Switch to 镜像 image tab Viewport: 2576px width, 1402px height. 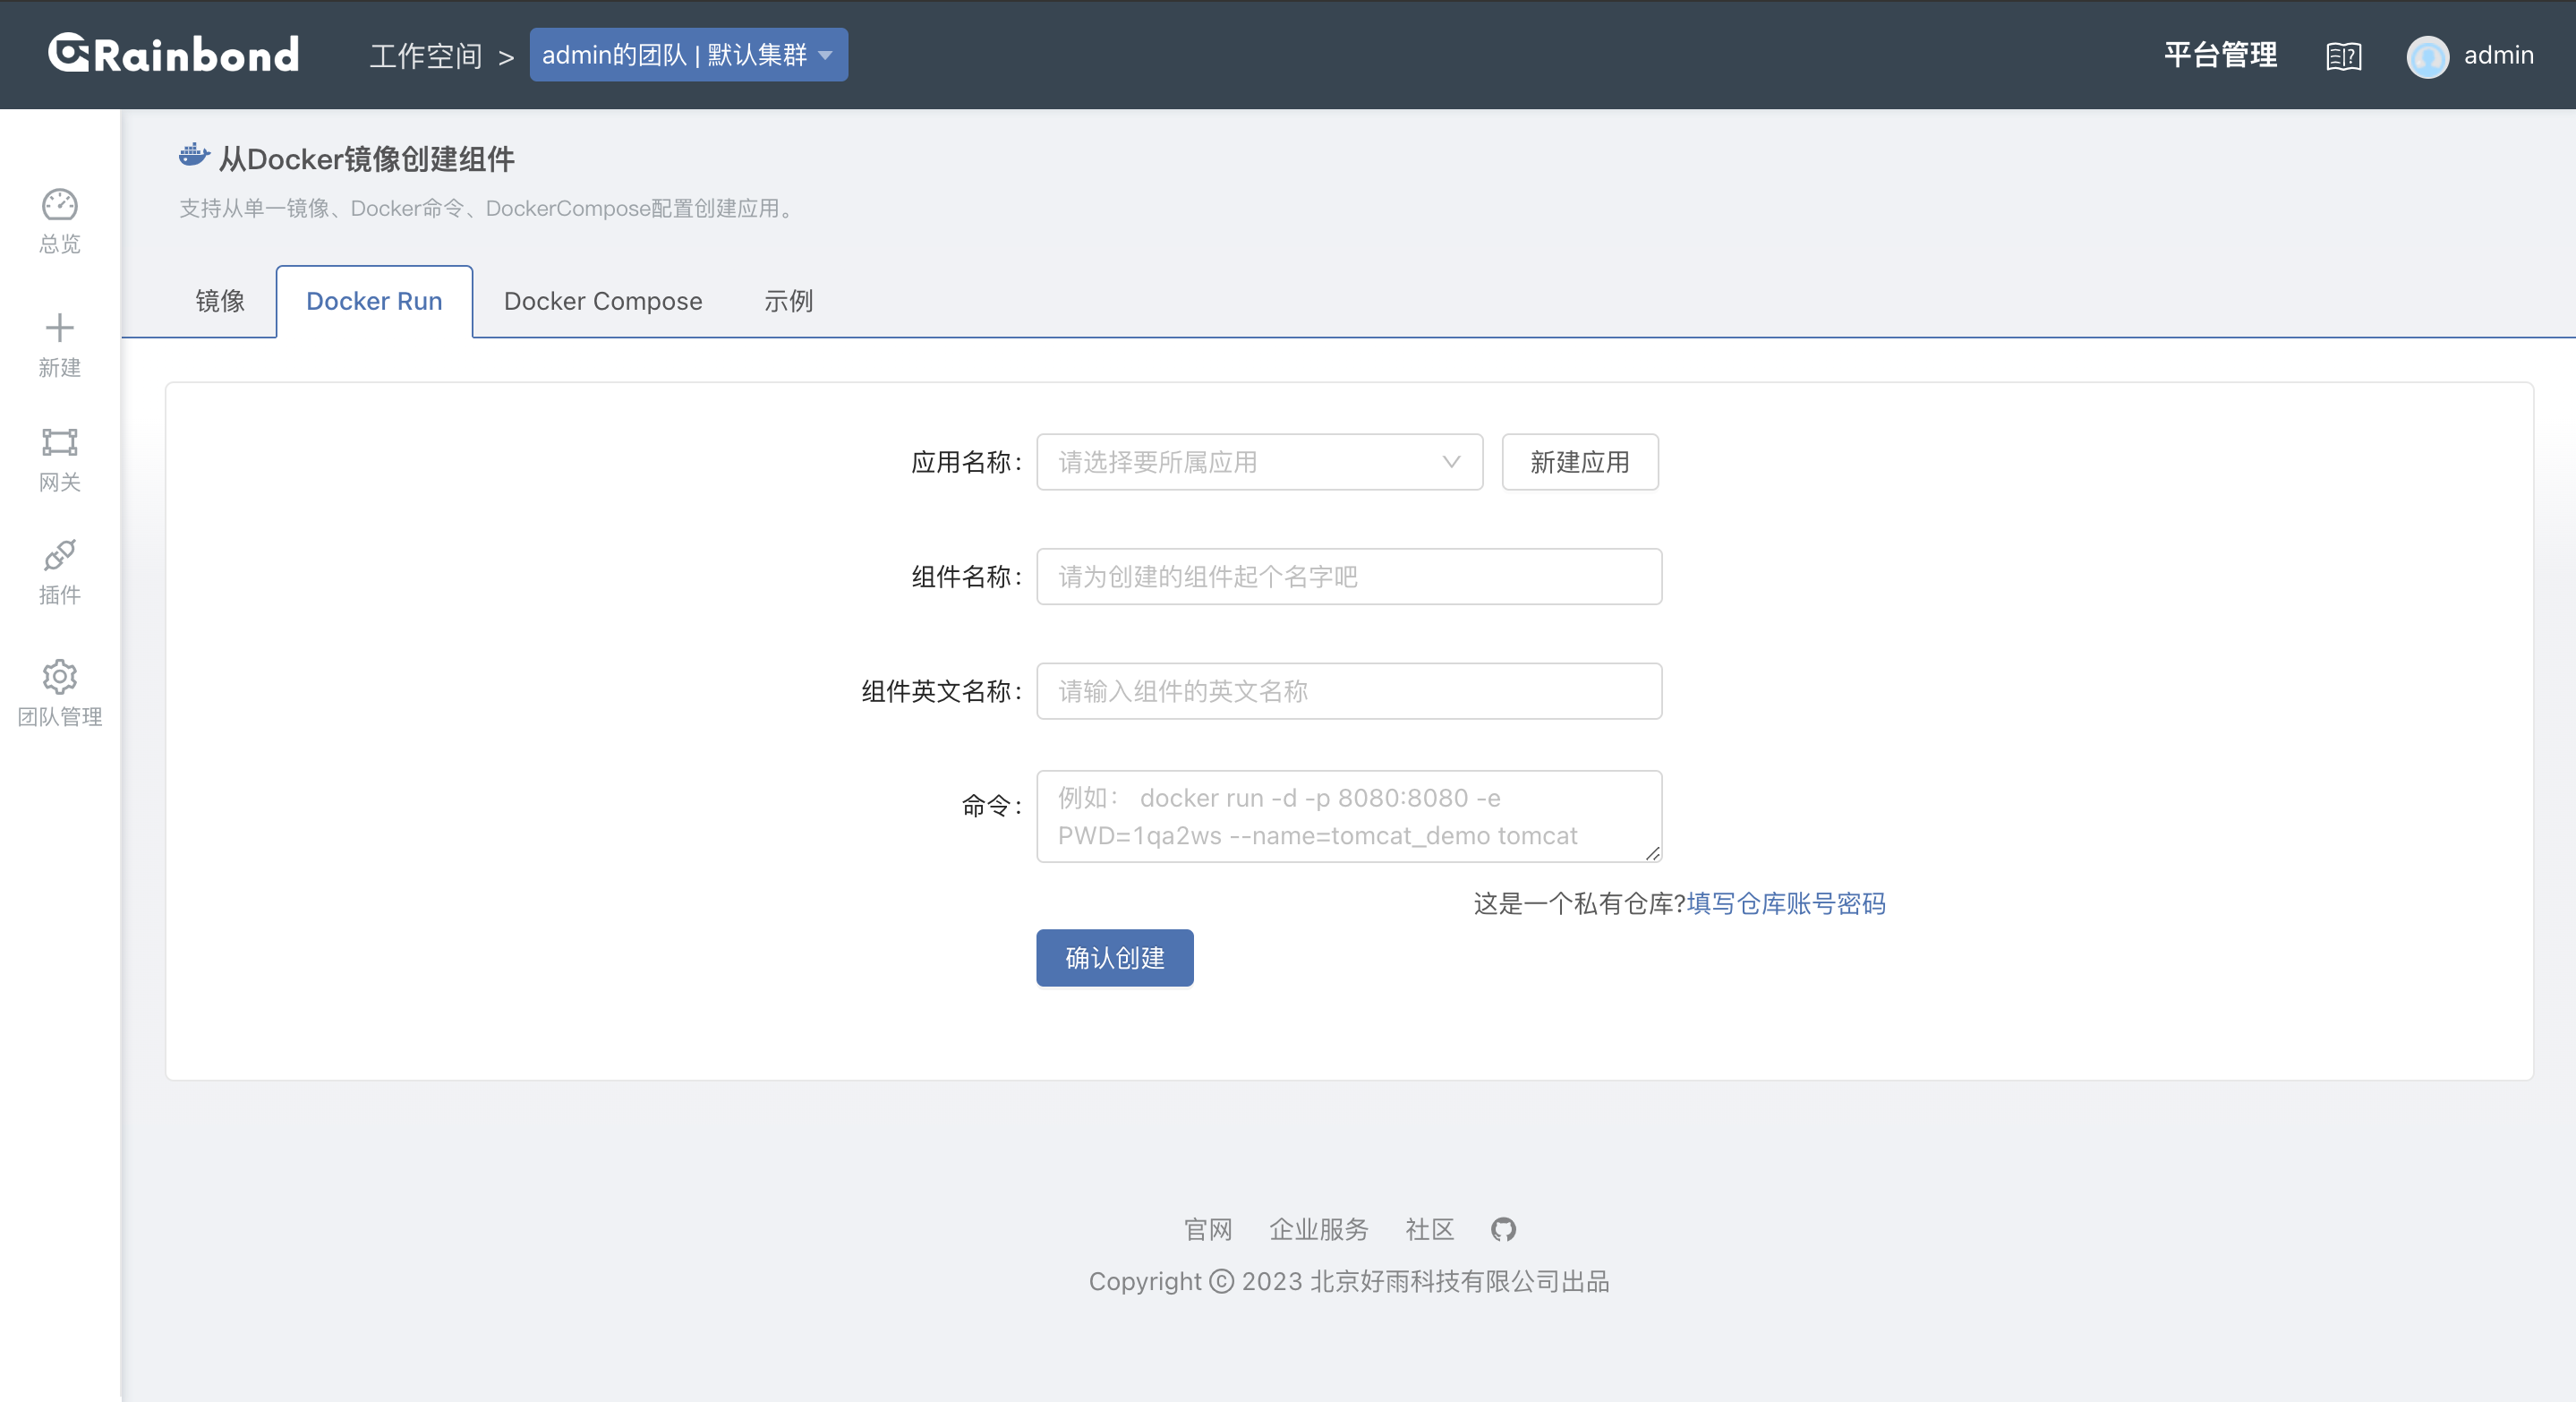tap(223, 301)
